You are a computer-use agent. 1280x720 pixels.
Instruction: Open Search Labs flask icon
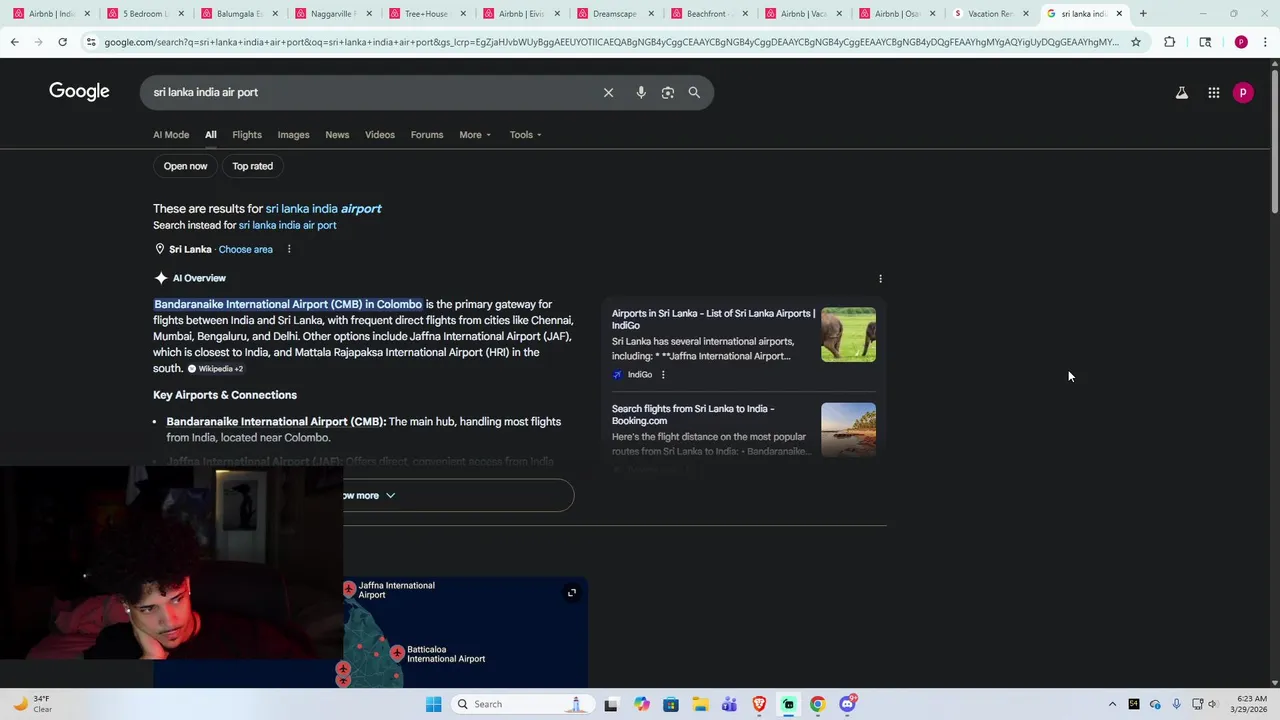pyautogui.click(x=1182, y=92)
